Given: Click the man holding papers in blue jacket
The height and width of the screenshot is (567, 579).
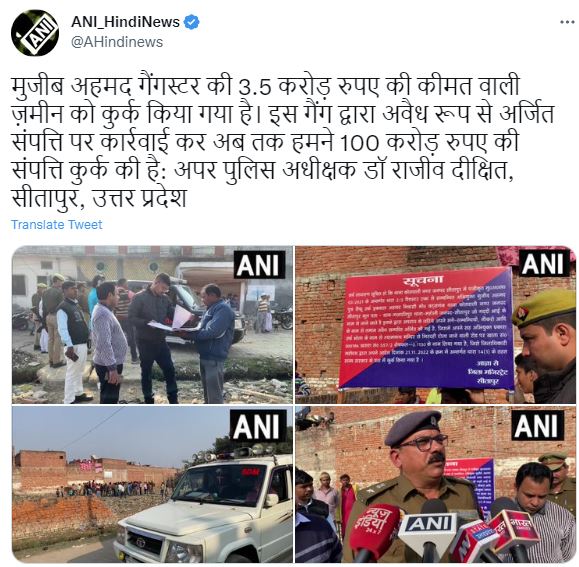Looking at the screenshot, I should click(x=210, y=343).
